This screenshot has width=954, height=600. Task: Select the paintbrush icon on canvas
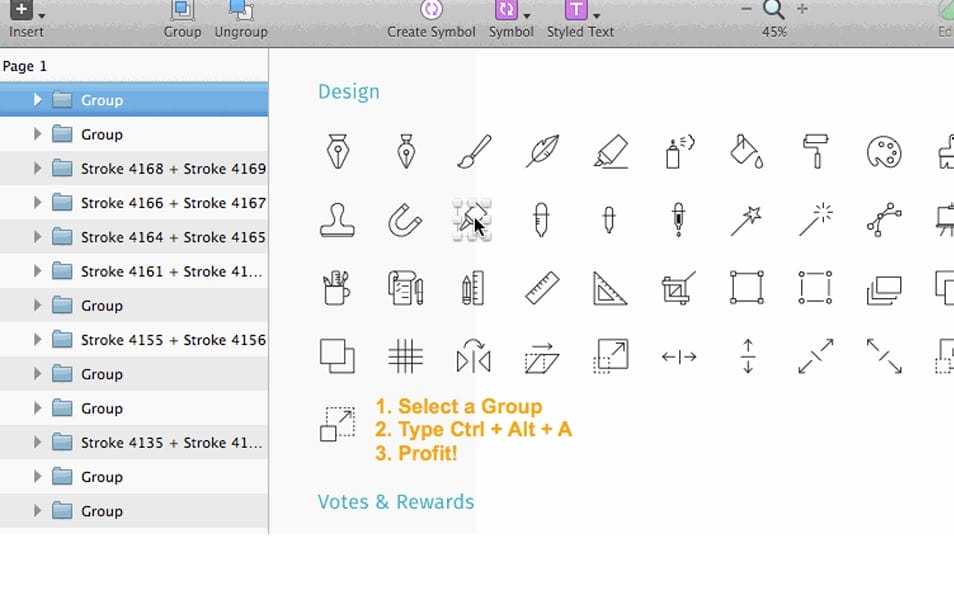pyautogui.click(x=474, y=152)
